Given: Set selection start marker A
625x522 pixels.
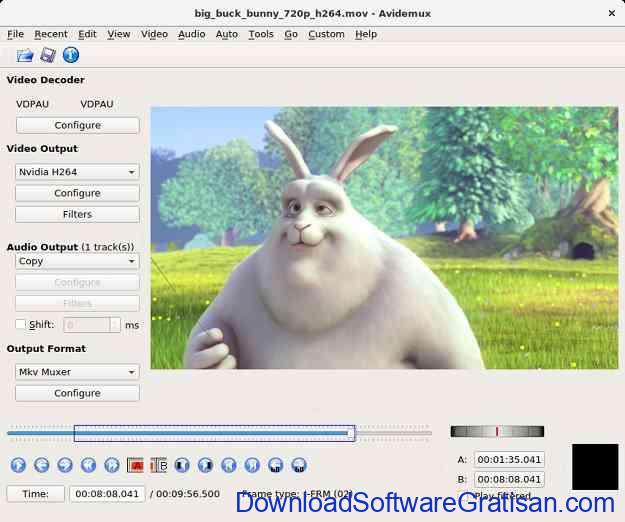Looking at the screenshot, I should pyautogui.click(x=135, y=465).
